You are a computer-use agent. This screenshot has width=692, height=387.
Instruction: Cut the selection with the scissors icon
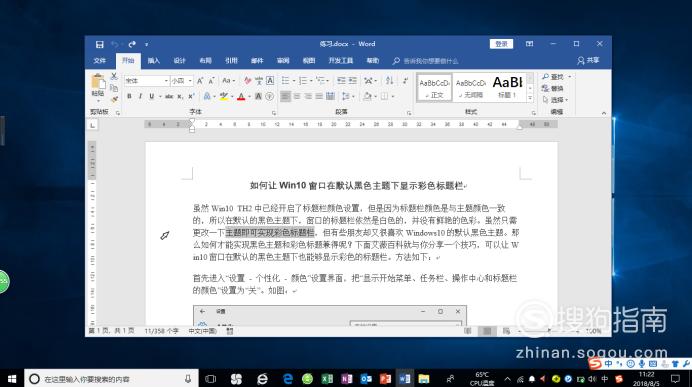pos(114,76)
